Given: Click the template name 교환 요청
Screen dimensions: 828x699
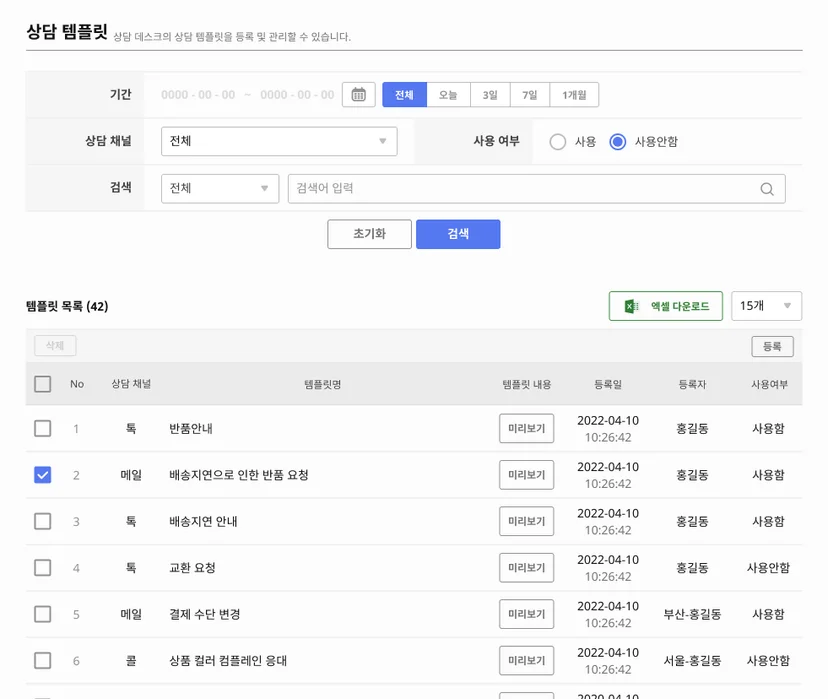Looking at the screenshot, I should click(x=192, y=568).
